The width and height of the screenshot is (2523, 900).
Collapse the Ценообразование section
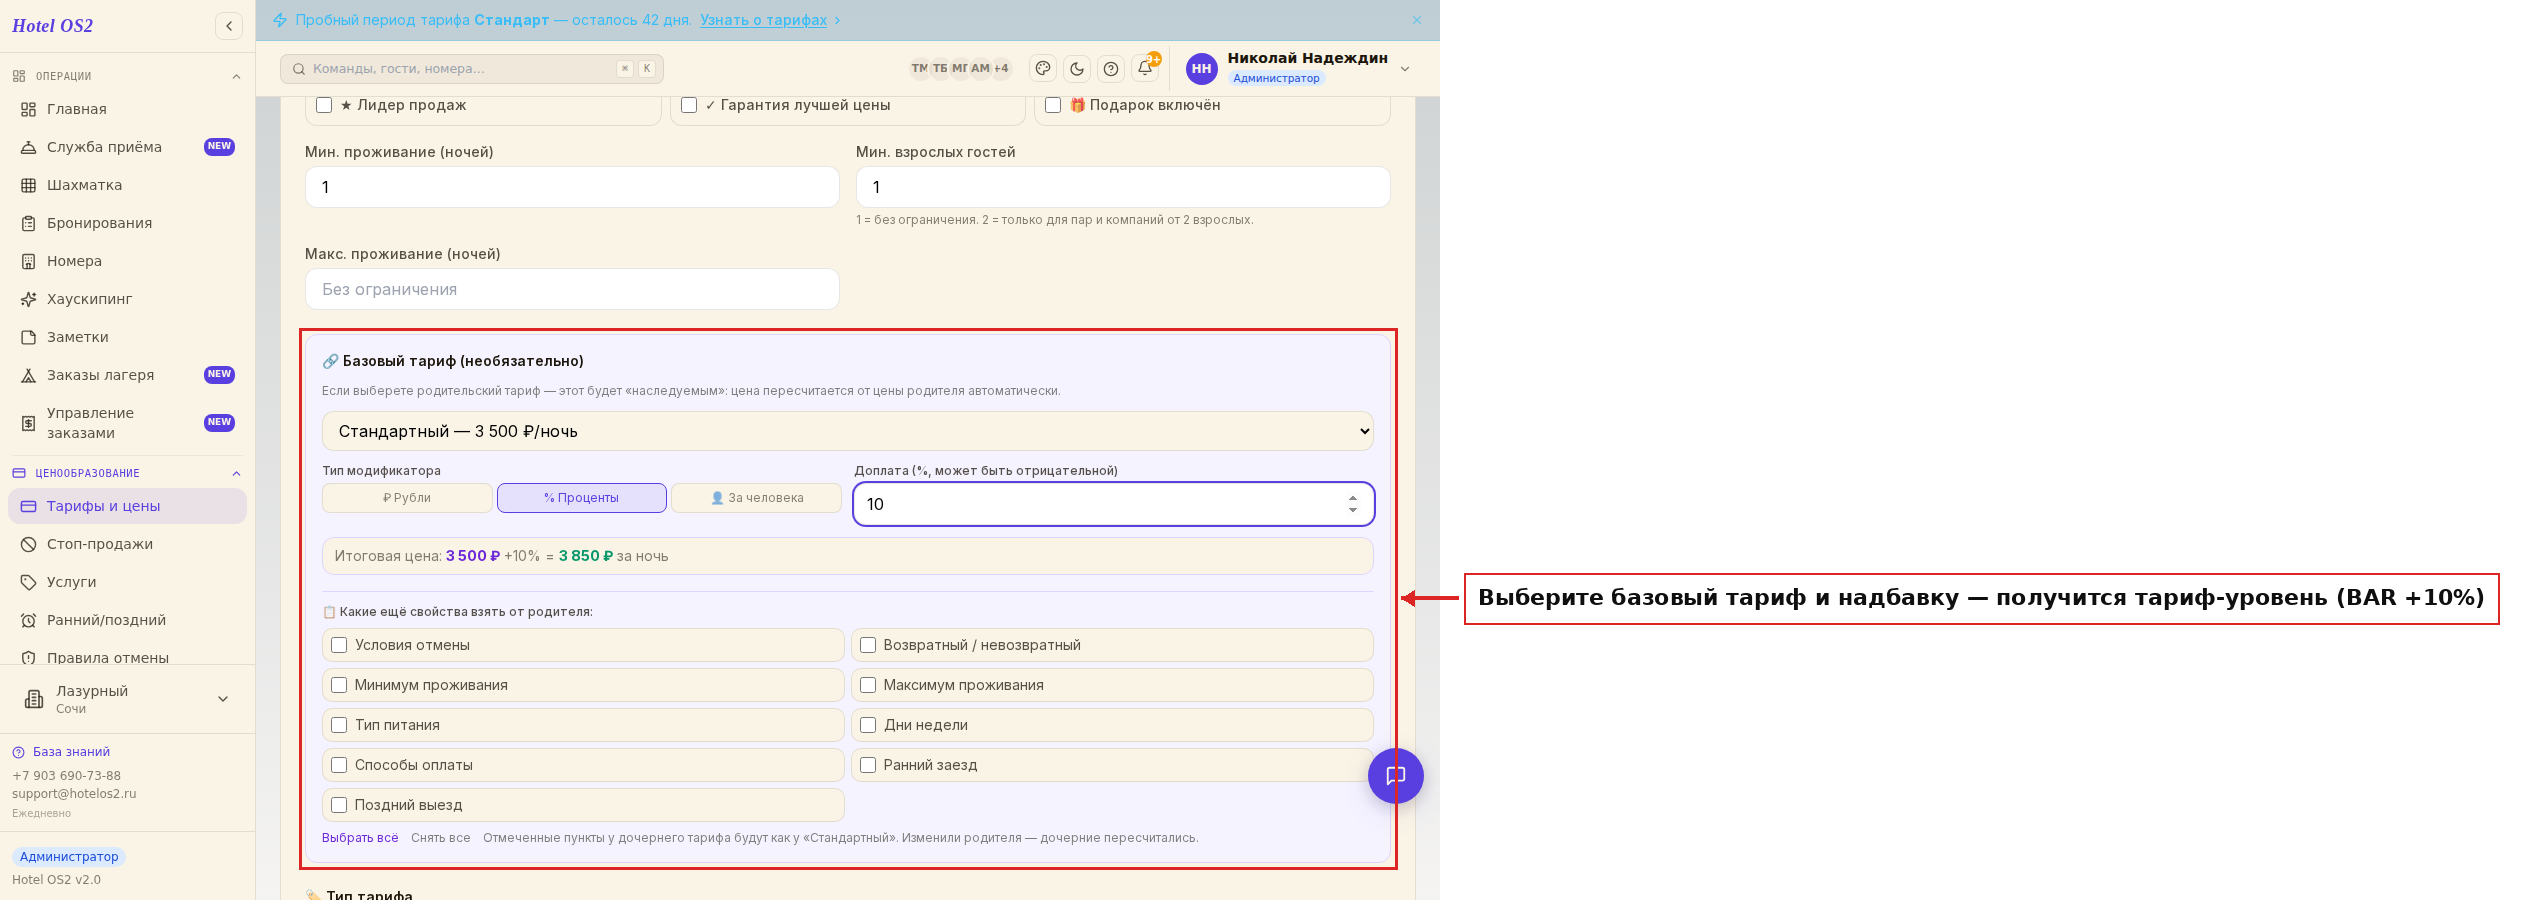click(236, 473)
